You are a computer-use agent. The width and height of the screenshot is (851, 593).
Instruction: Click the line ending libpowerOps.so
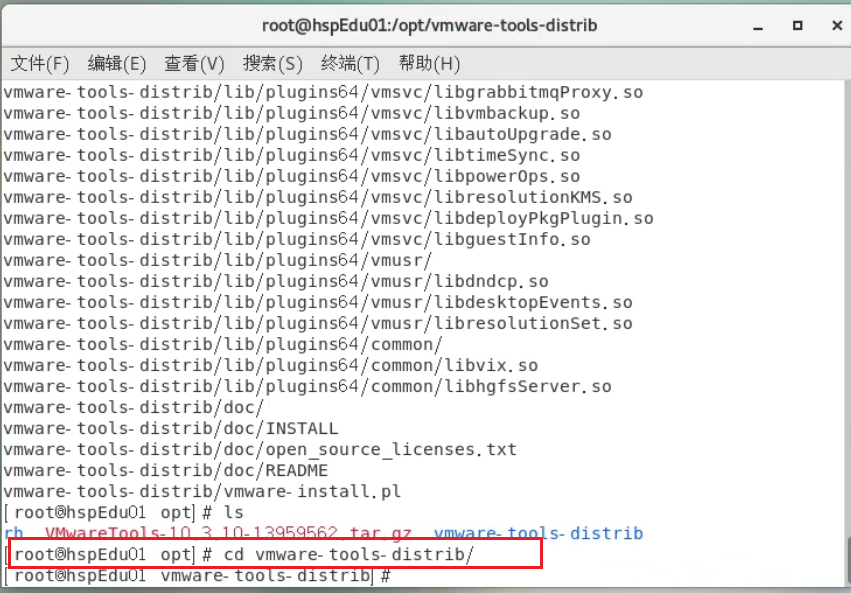[291, 176]
